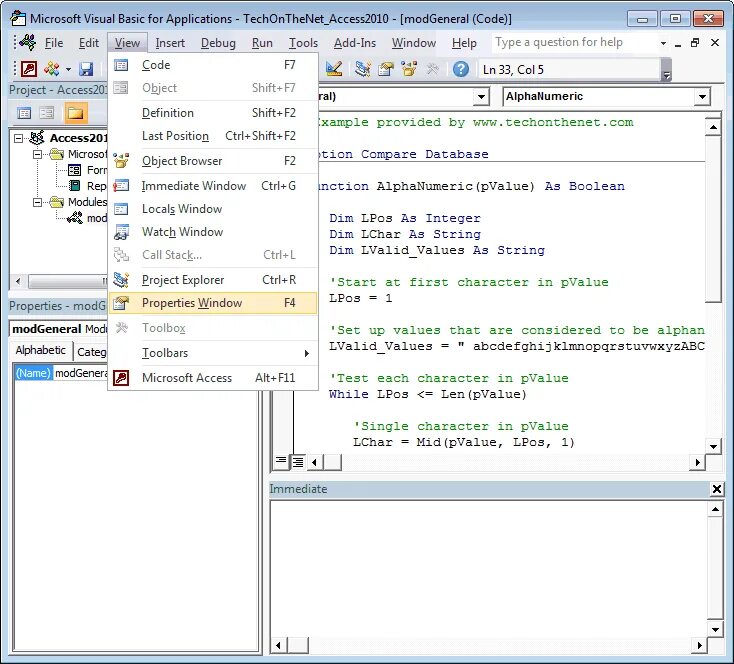Select Immediate Window menu entry
The height and width of the screenshot is (664, 734).
[213, 186]
